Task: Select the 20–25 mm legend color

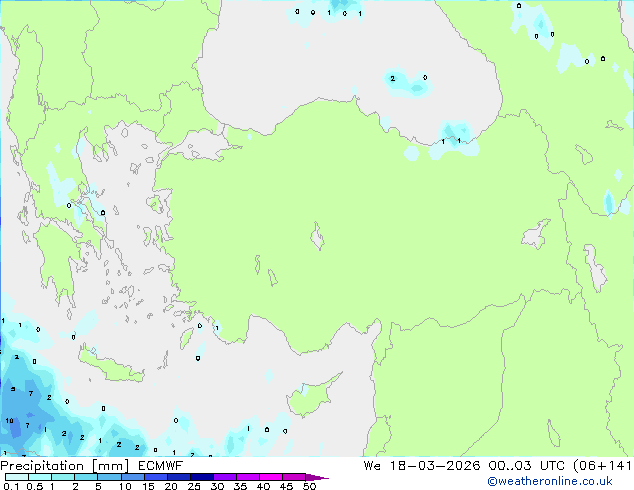Action: click(x=178, y=477)
